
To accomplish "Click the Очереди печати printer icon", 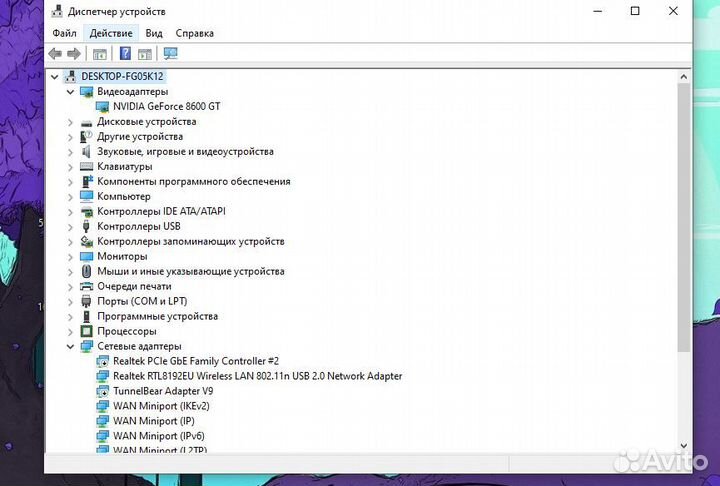I will click(x=86, y=287).
